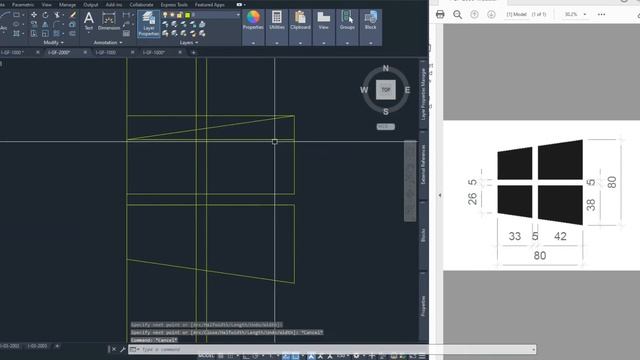Switch to the I-GF-2000 drawing tab
This screenshot has height=360, width=640.
[x=59, y=52]
